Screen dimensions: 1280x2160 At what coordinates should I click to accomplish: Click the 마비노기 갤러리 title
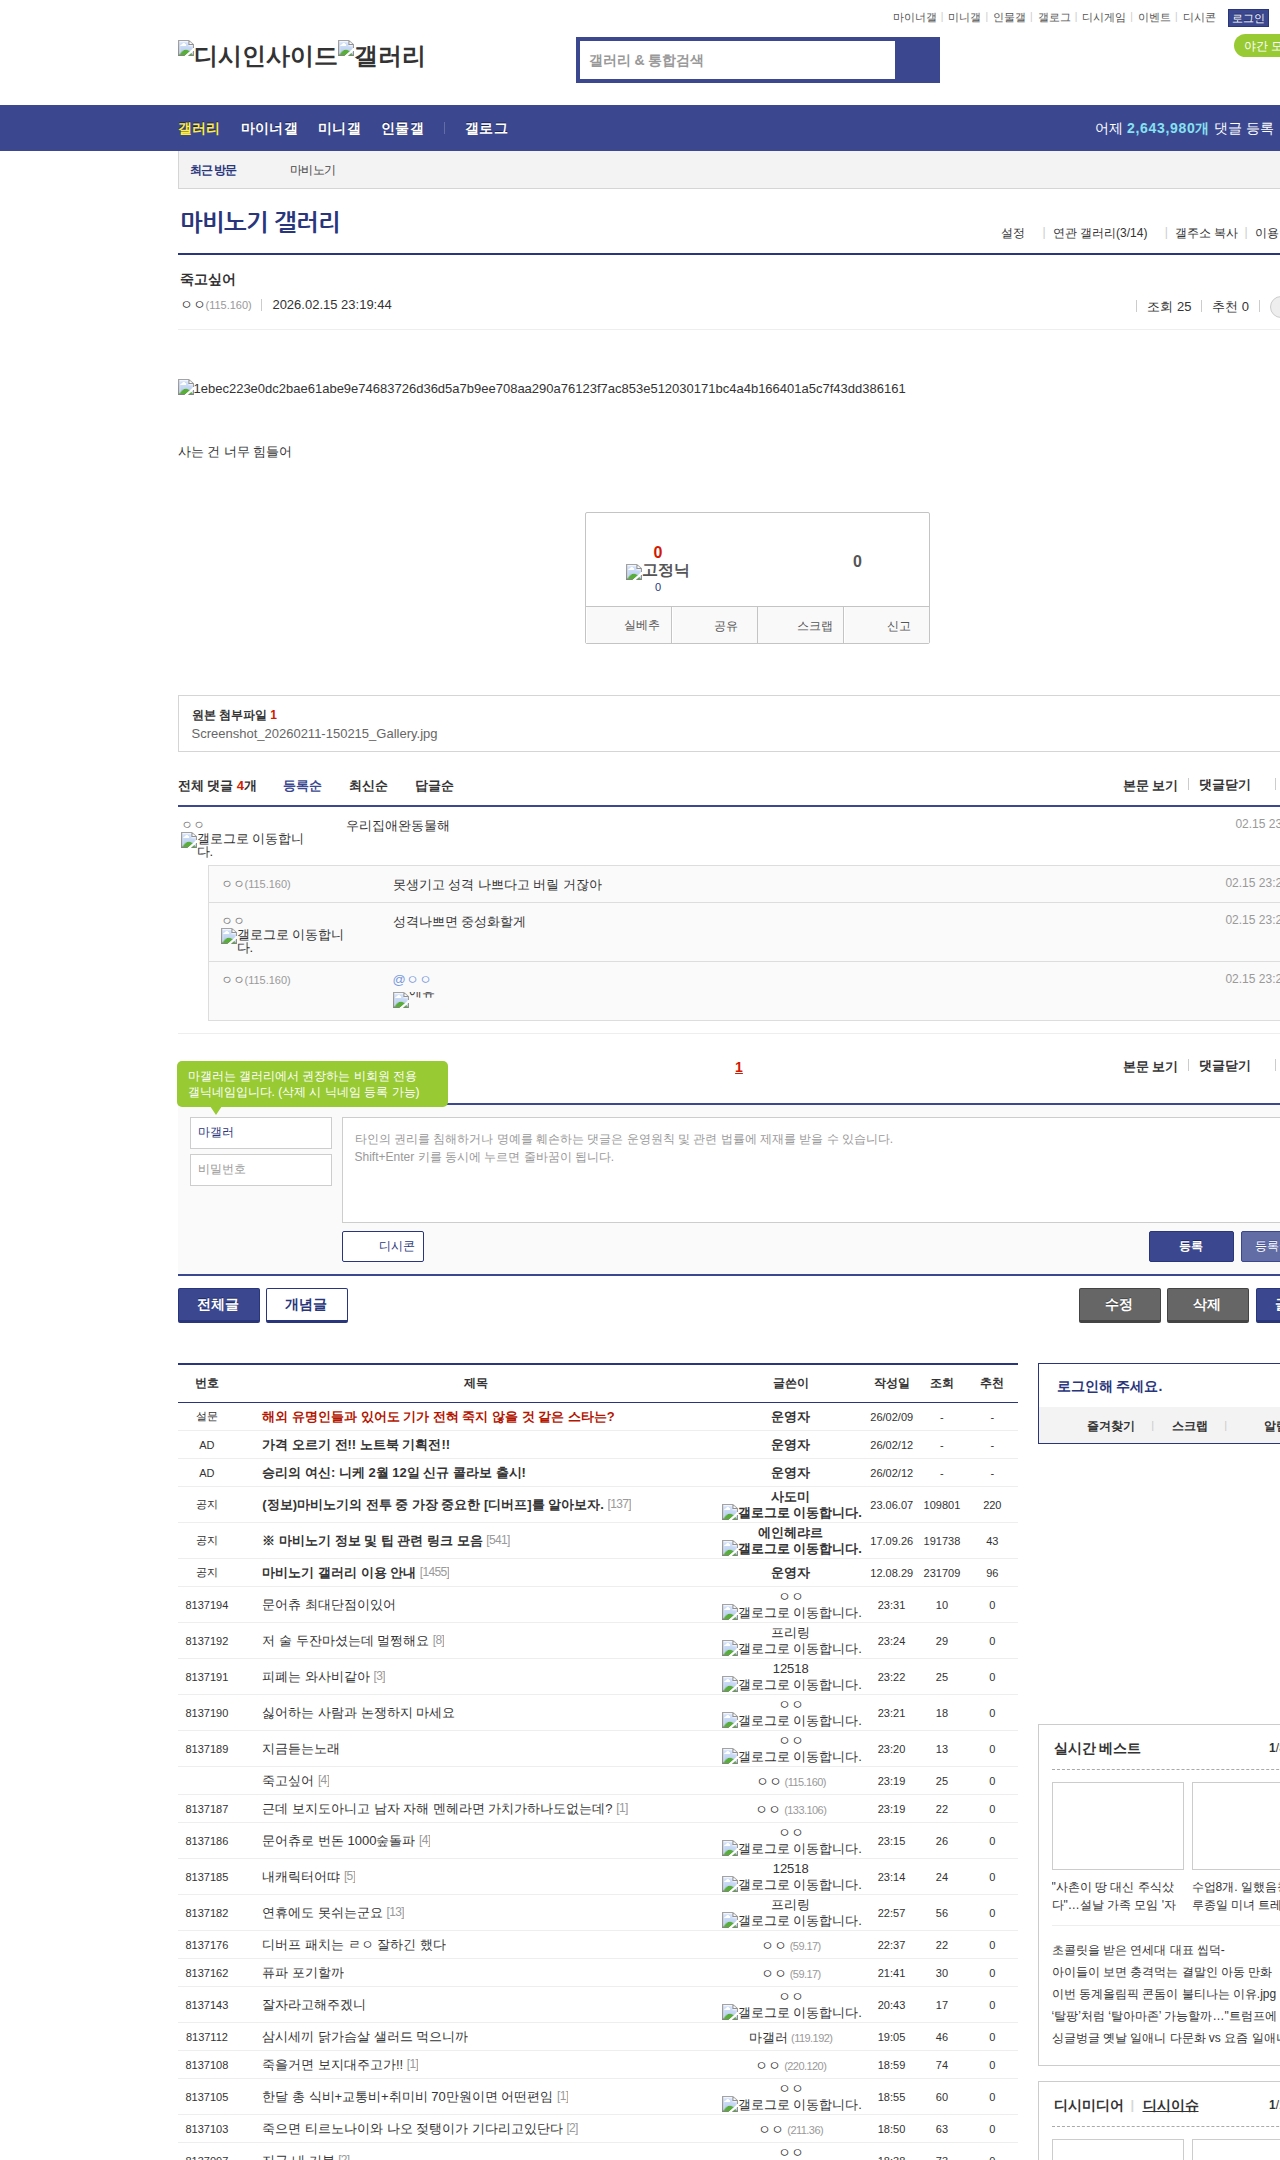(260, 221)
